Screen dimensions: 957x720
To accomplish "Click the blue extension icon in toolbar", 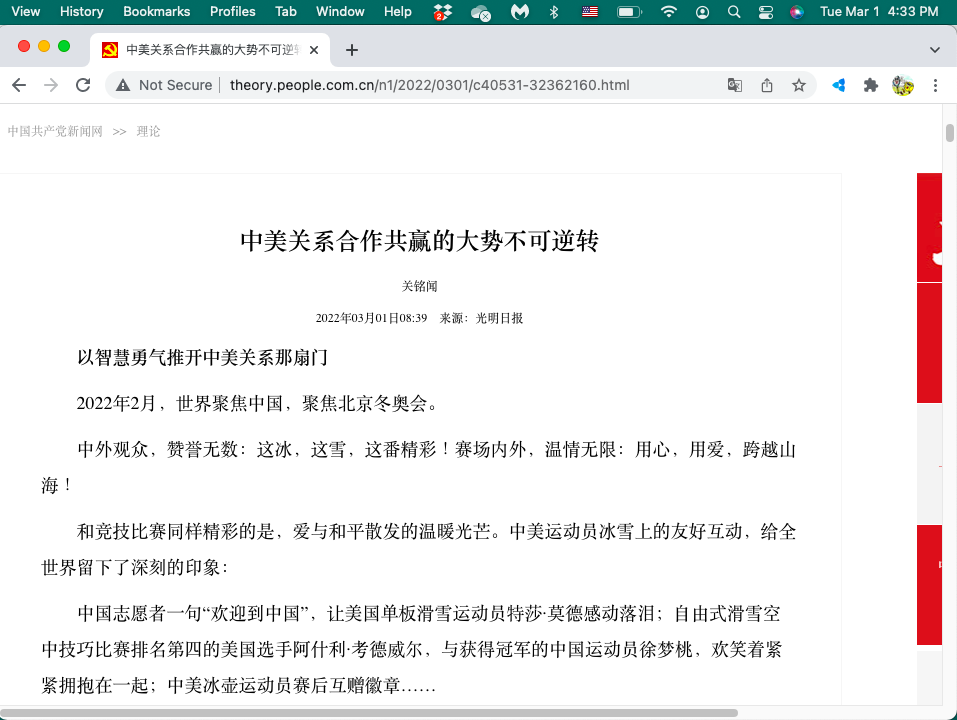I will [839, 85].
